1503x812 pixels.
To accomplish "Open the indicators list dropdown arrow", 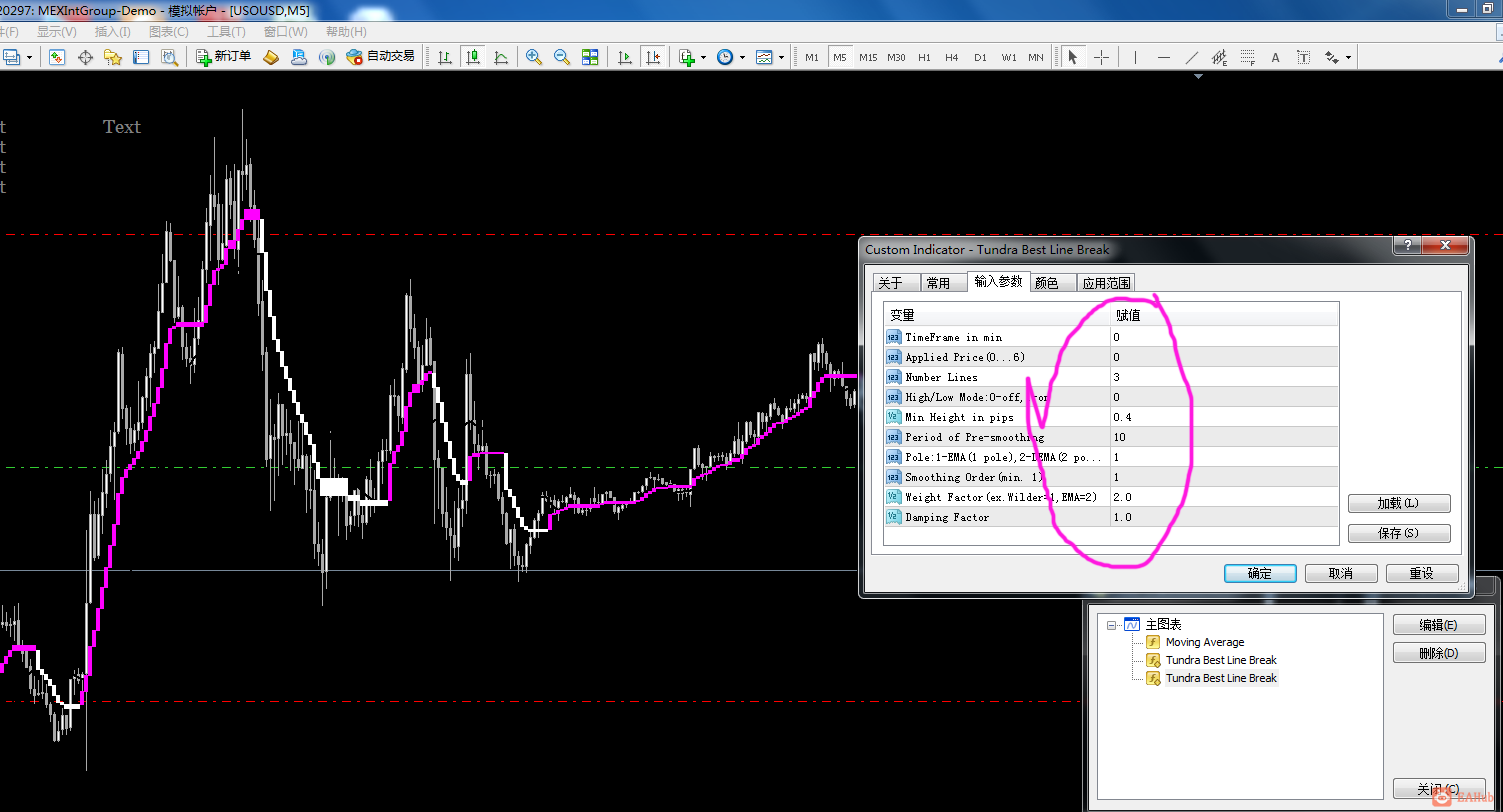I will click(703, 57).
